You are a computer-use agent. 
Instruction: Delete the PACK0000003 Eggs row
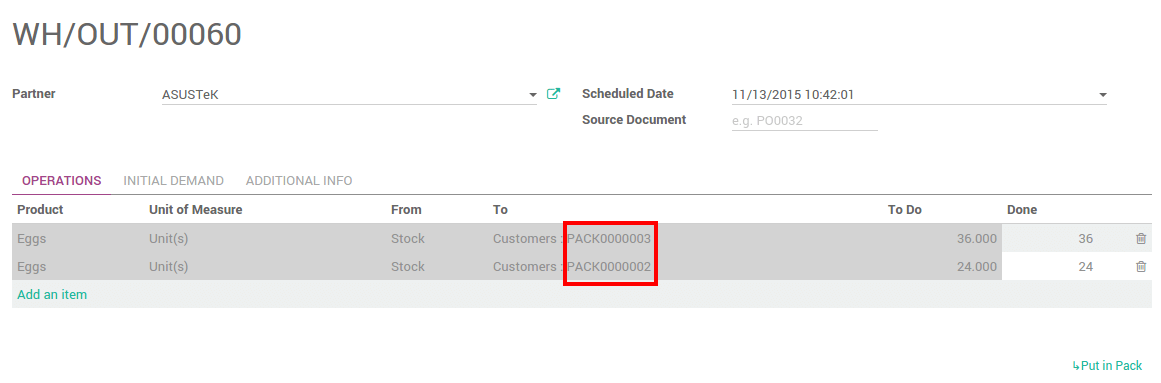click(1141, 239)
